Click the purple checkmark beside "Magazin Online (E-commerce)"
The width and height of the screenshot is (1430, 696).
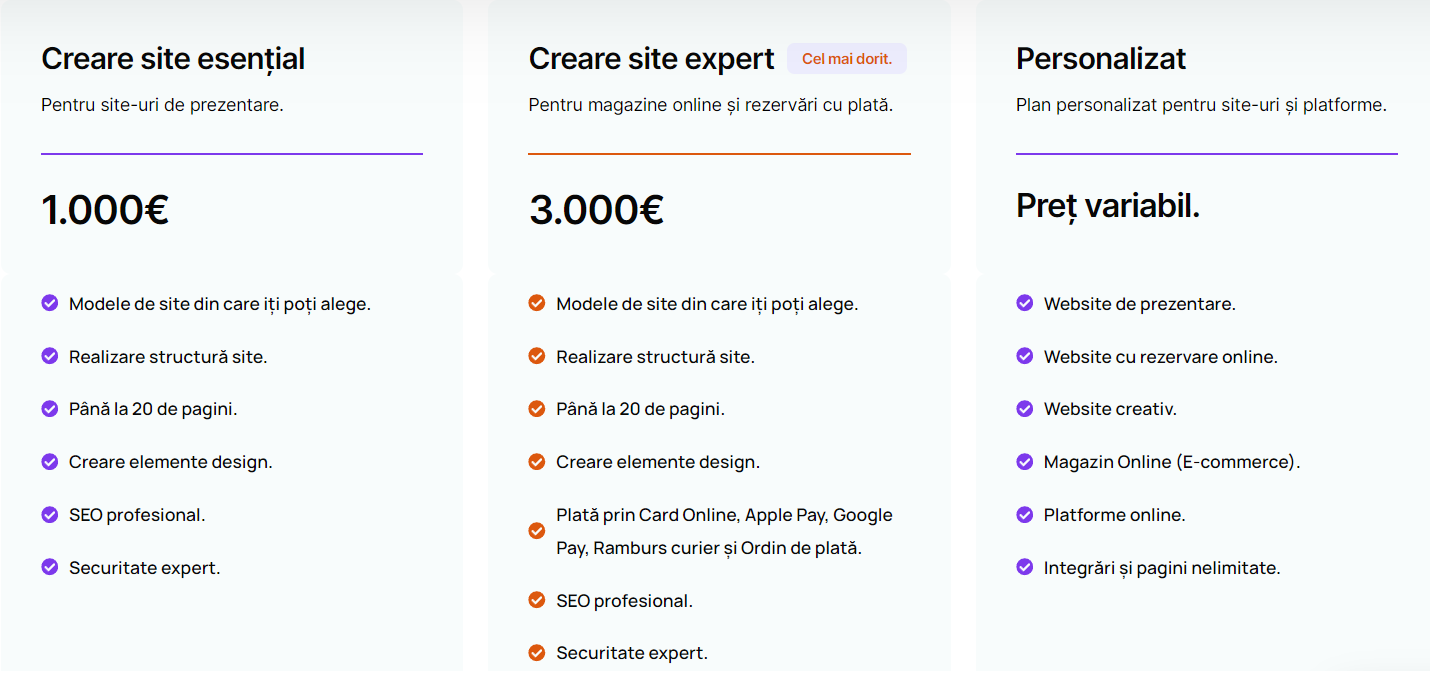point(1024,461)
